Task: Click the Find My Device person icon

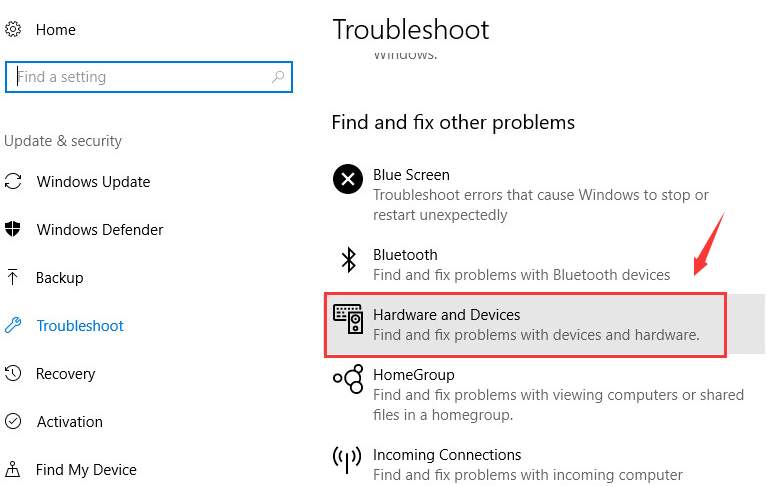Action: [12, 469]
